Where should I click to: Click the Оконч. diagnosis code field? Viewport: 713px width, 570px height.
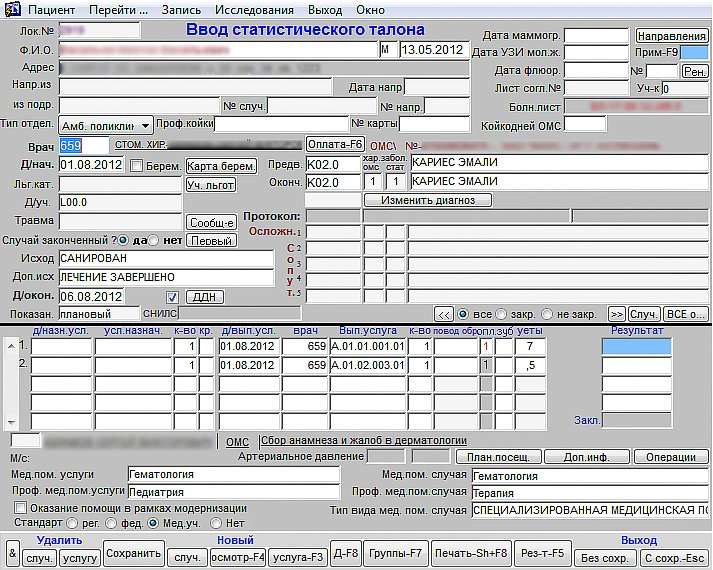pos(333,183)
